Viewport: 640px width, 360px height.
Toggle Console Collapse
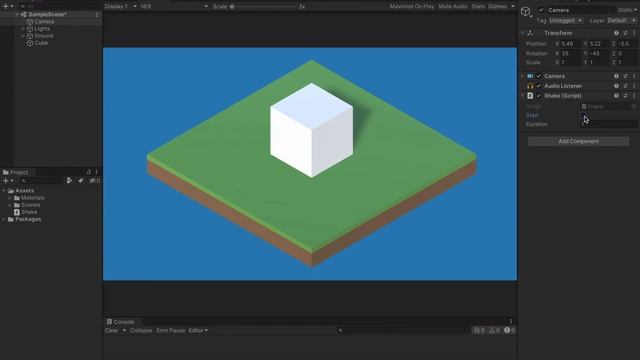141,331
